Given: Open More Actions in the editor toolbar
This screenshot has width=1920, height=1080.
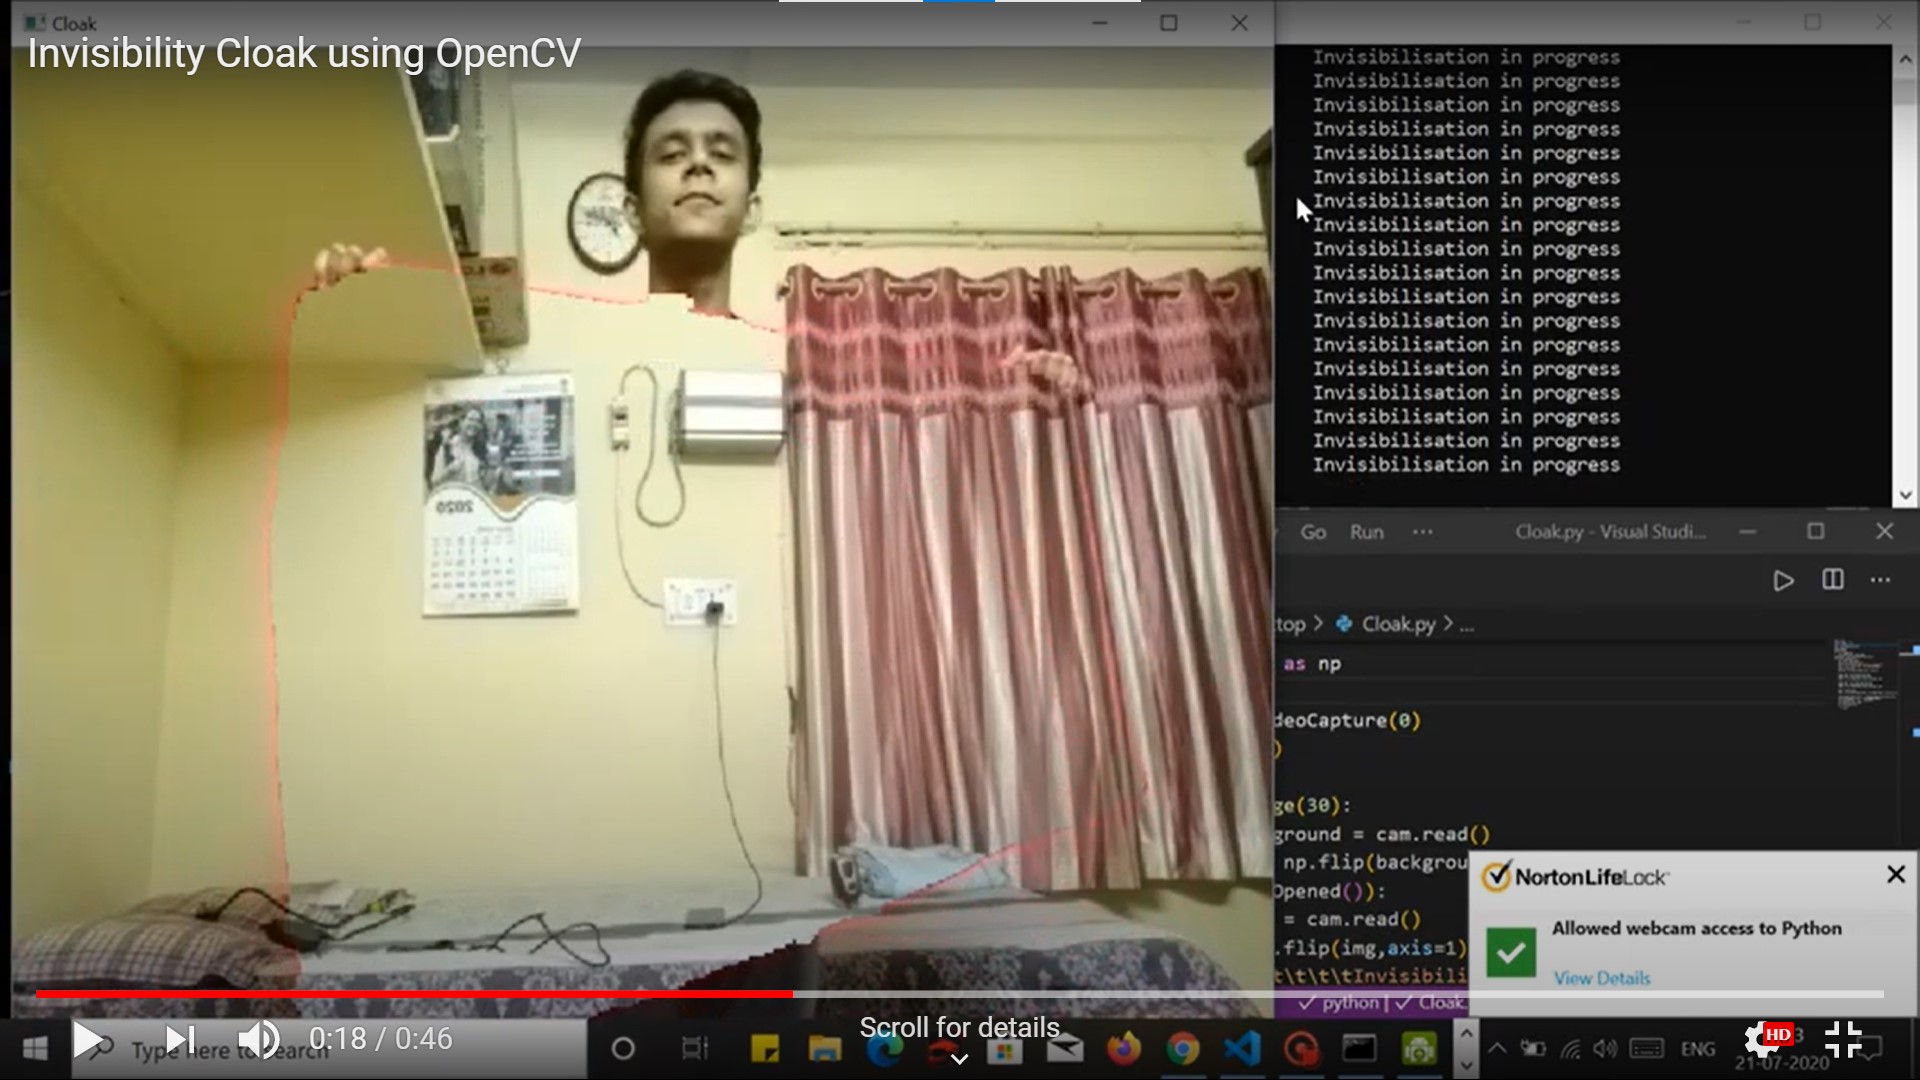Looking at the screenshot, I should coord(1881,580).
